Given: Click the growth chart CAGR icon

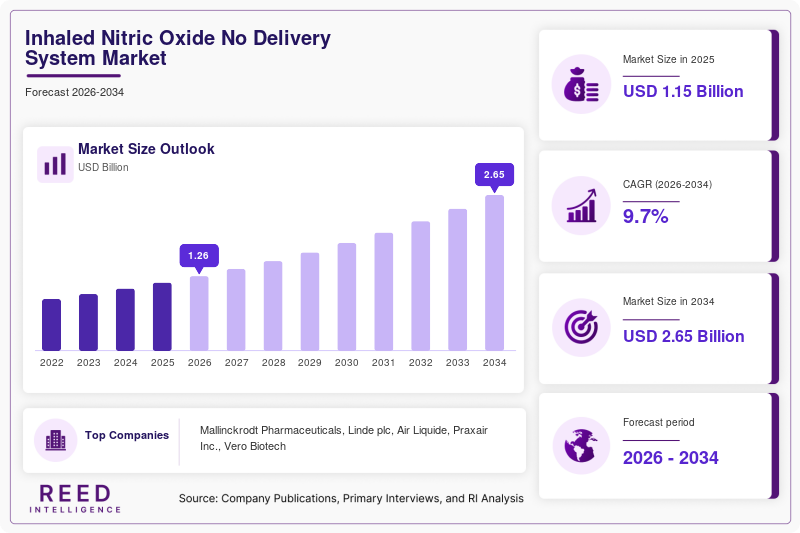Looking at the screenshot, I should pyautogui.click(x=581, y=206).
